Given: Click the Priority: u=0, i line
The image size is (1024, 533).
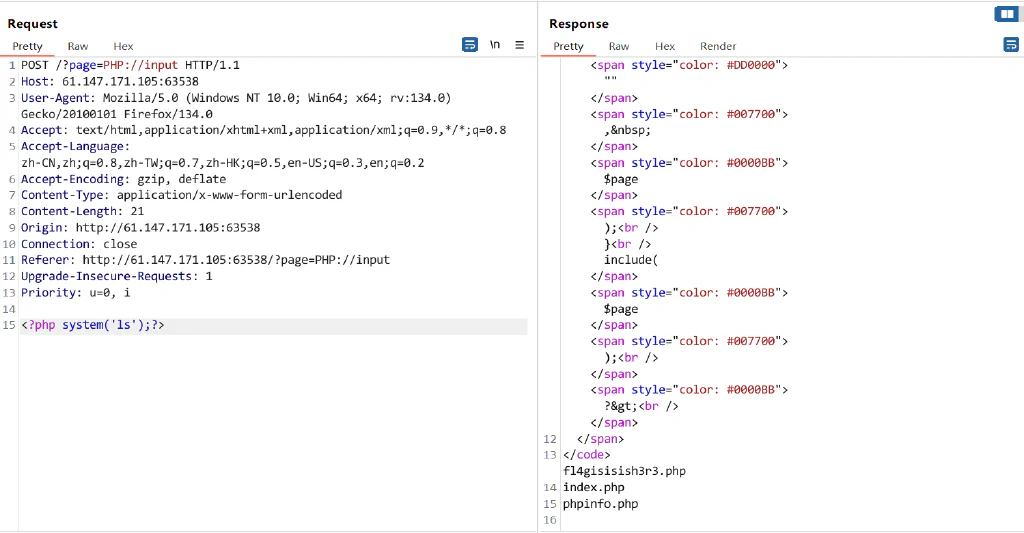Looking at the screenshot, I should (x=76, y=292).
